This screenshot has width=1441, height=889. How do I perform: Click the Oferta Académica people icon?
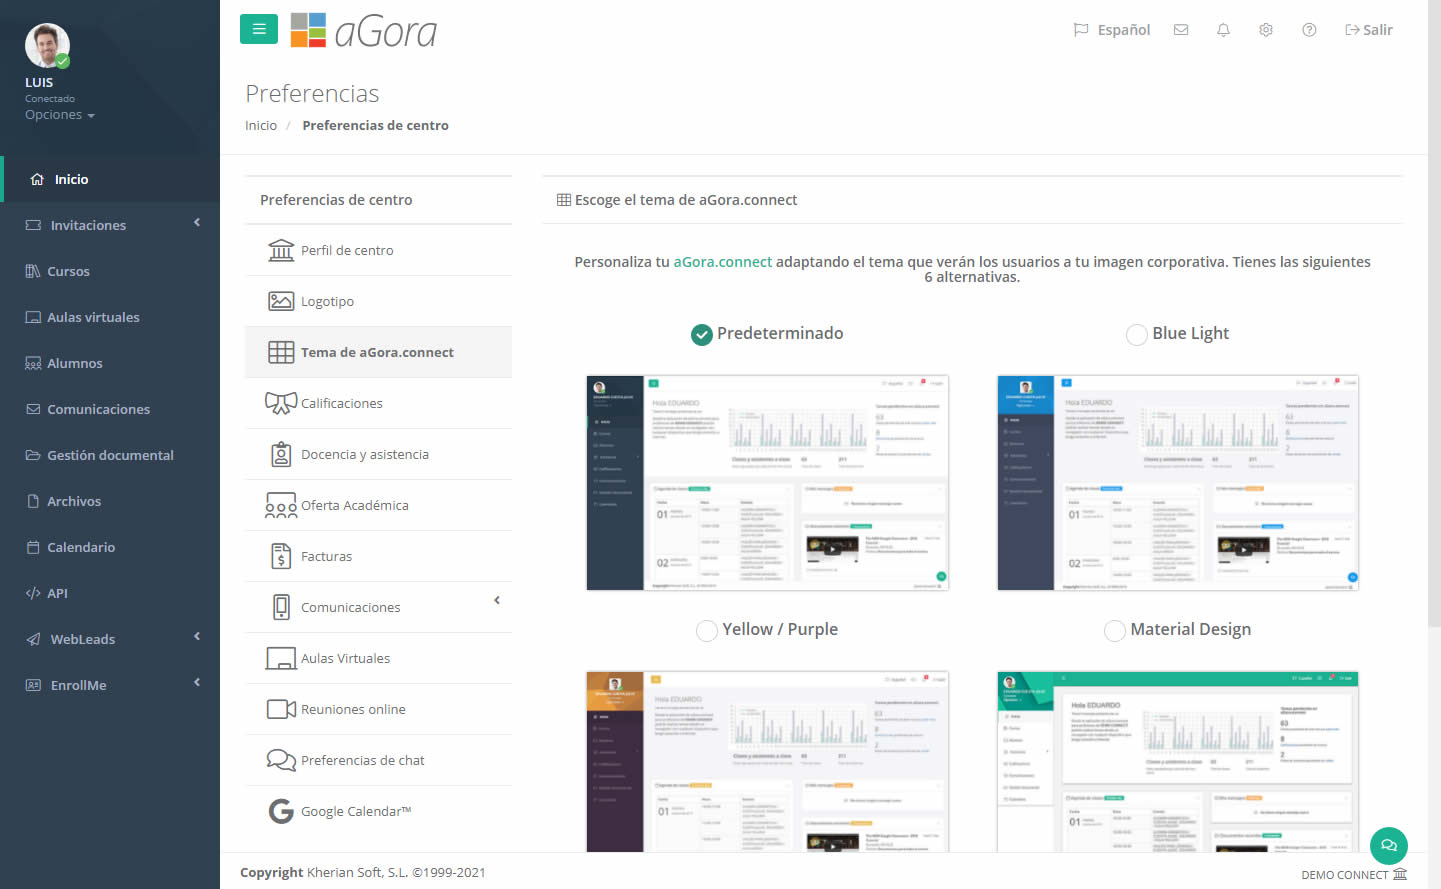(x=281, y=505)
